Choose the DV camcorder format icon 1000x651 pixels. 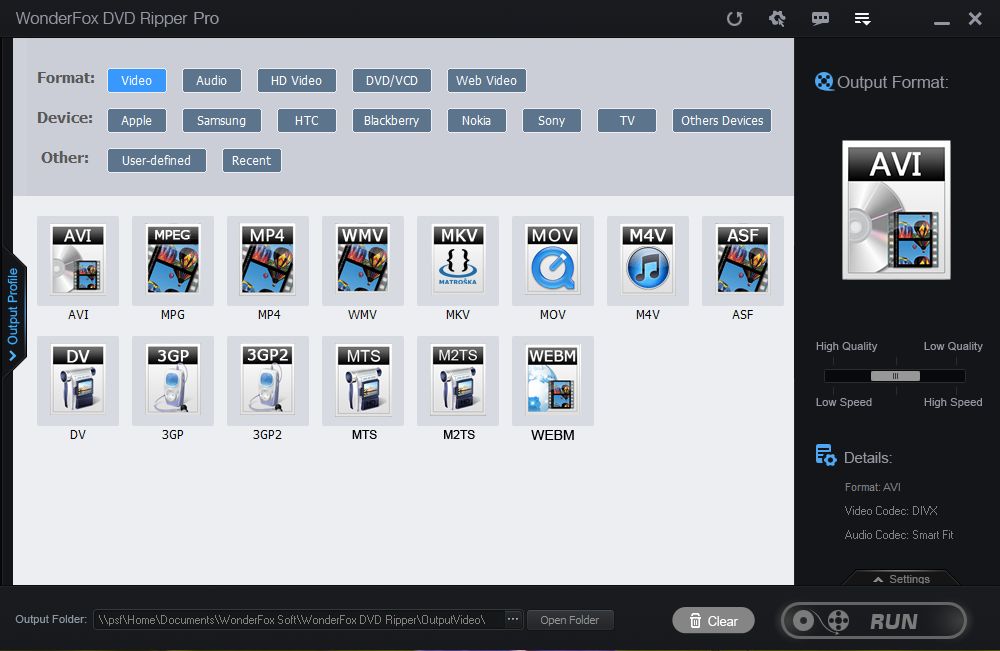click(78, 381)
